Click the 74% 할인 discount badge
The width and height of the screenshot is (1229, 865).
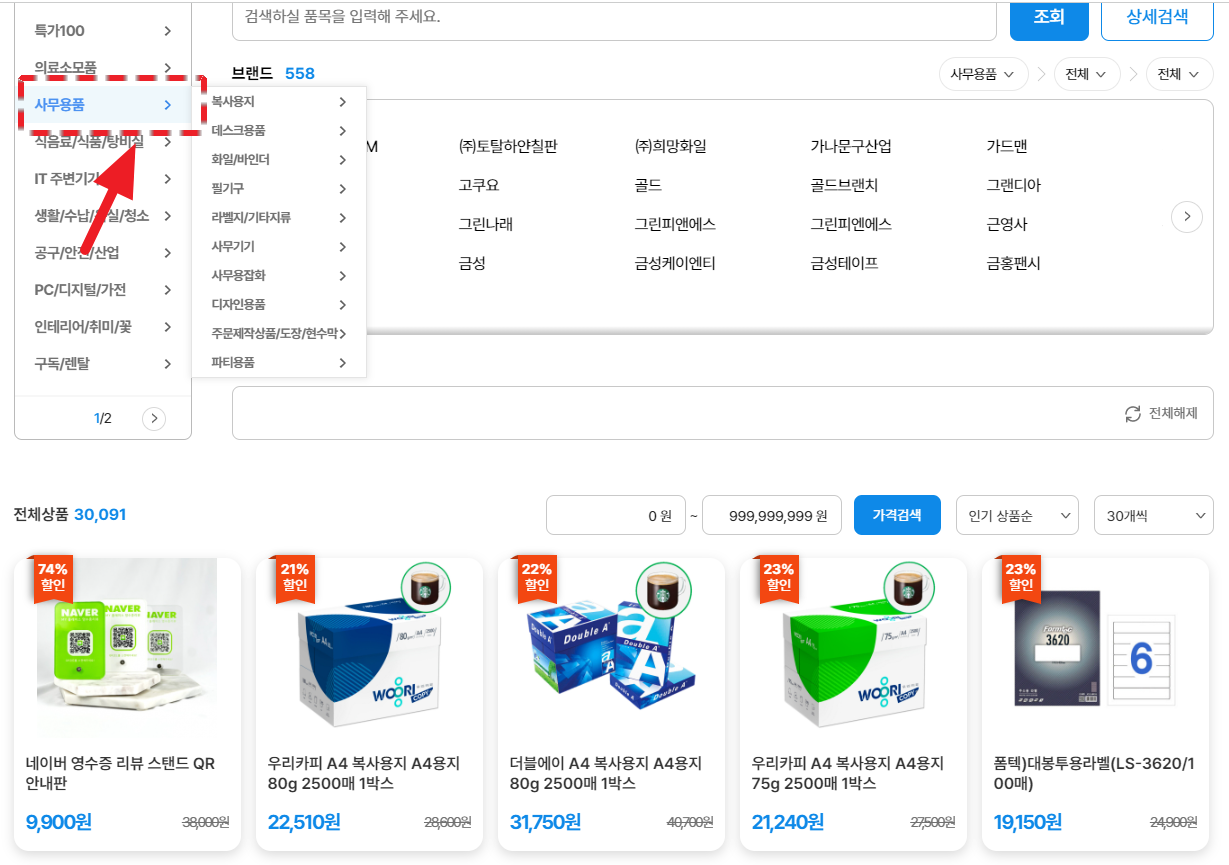[52, 578]
